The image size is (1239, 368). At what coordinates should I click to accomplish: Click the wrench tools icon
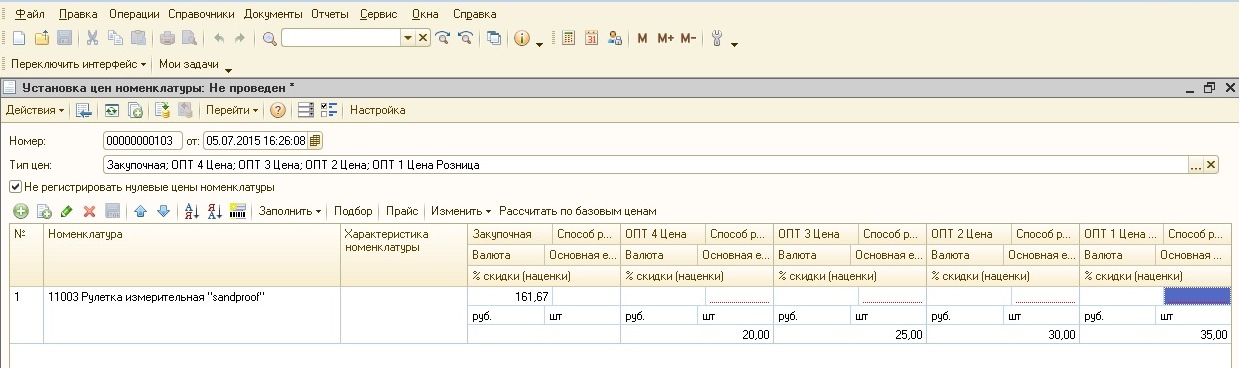pos(717,39)
